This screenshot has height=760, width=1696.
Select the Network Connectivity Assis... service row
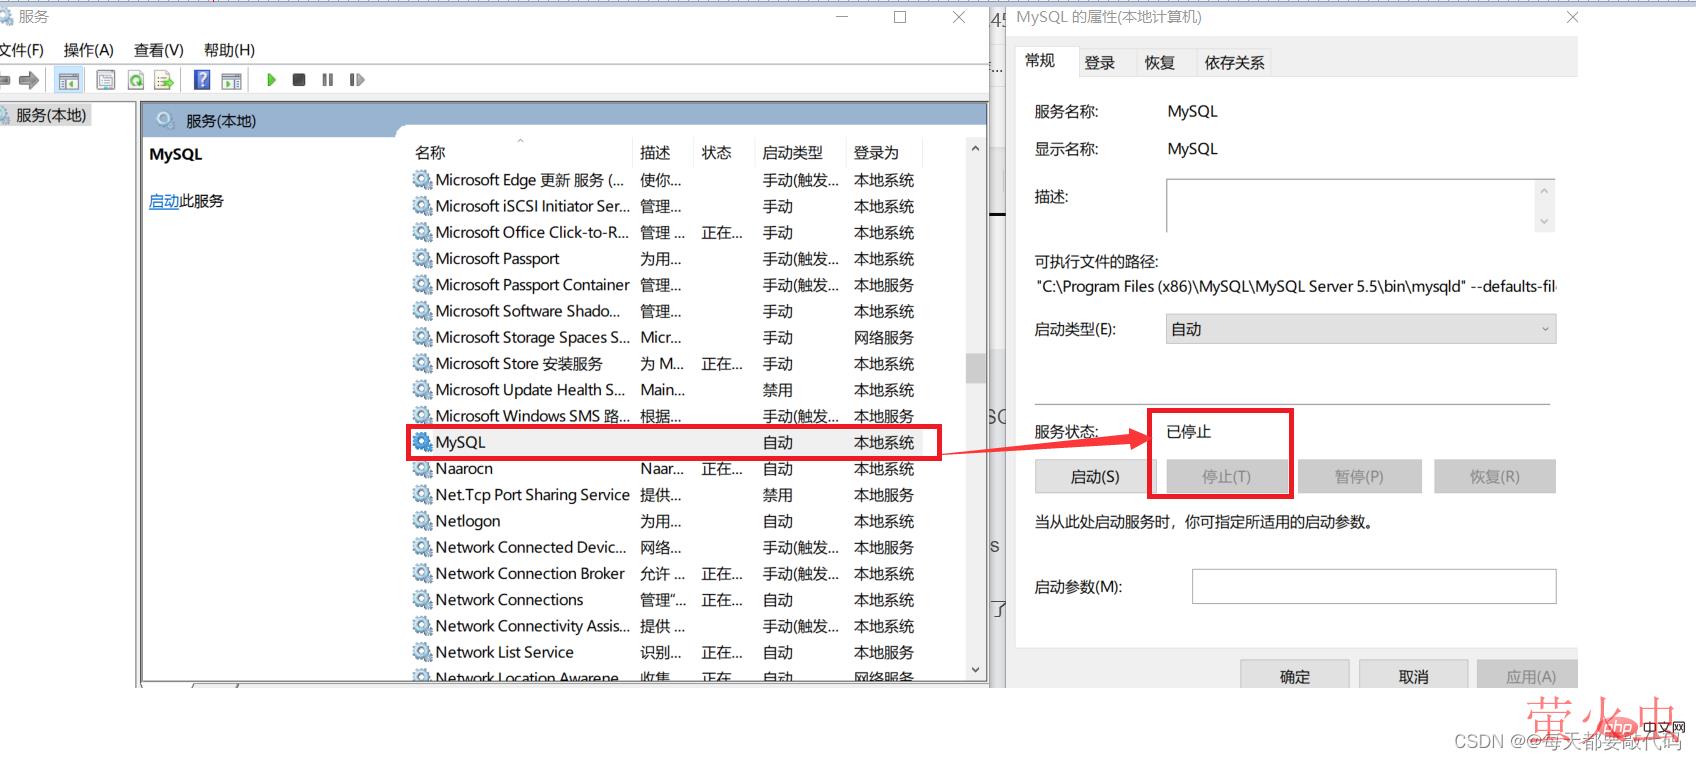click(665, 626)
